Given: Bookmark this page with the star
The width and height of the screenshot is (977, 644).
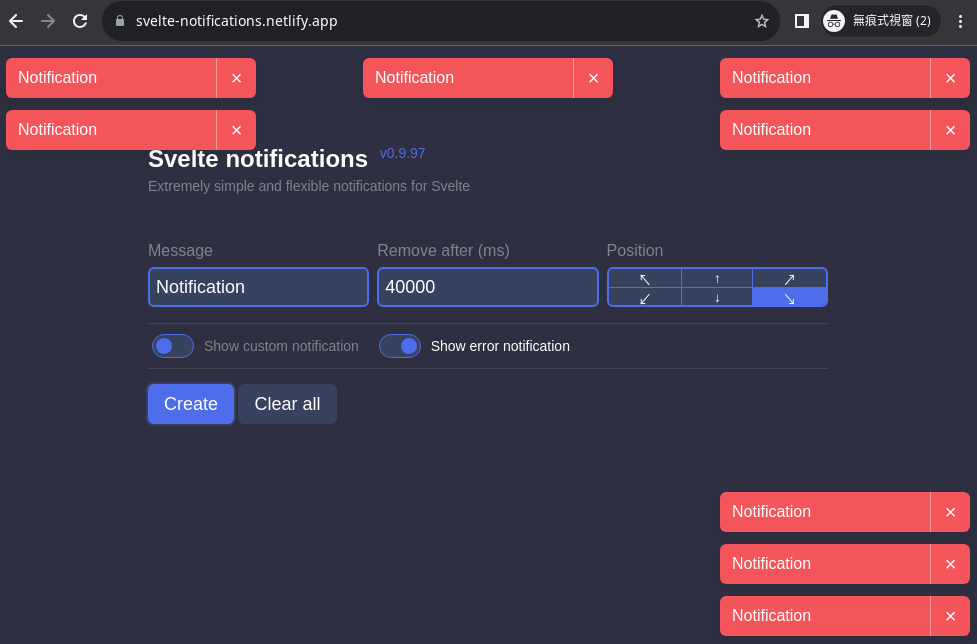Looking at the screenshot, I should point(761,21).
